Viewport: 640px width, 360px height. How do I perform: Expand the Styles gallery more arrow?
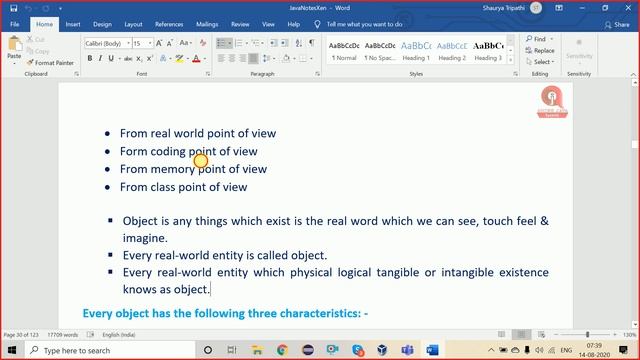511,60
